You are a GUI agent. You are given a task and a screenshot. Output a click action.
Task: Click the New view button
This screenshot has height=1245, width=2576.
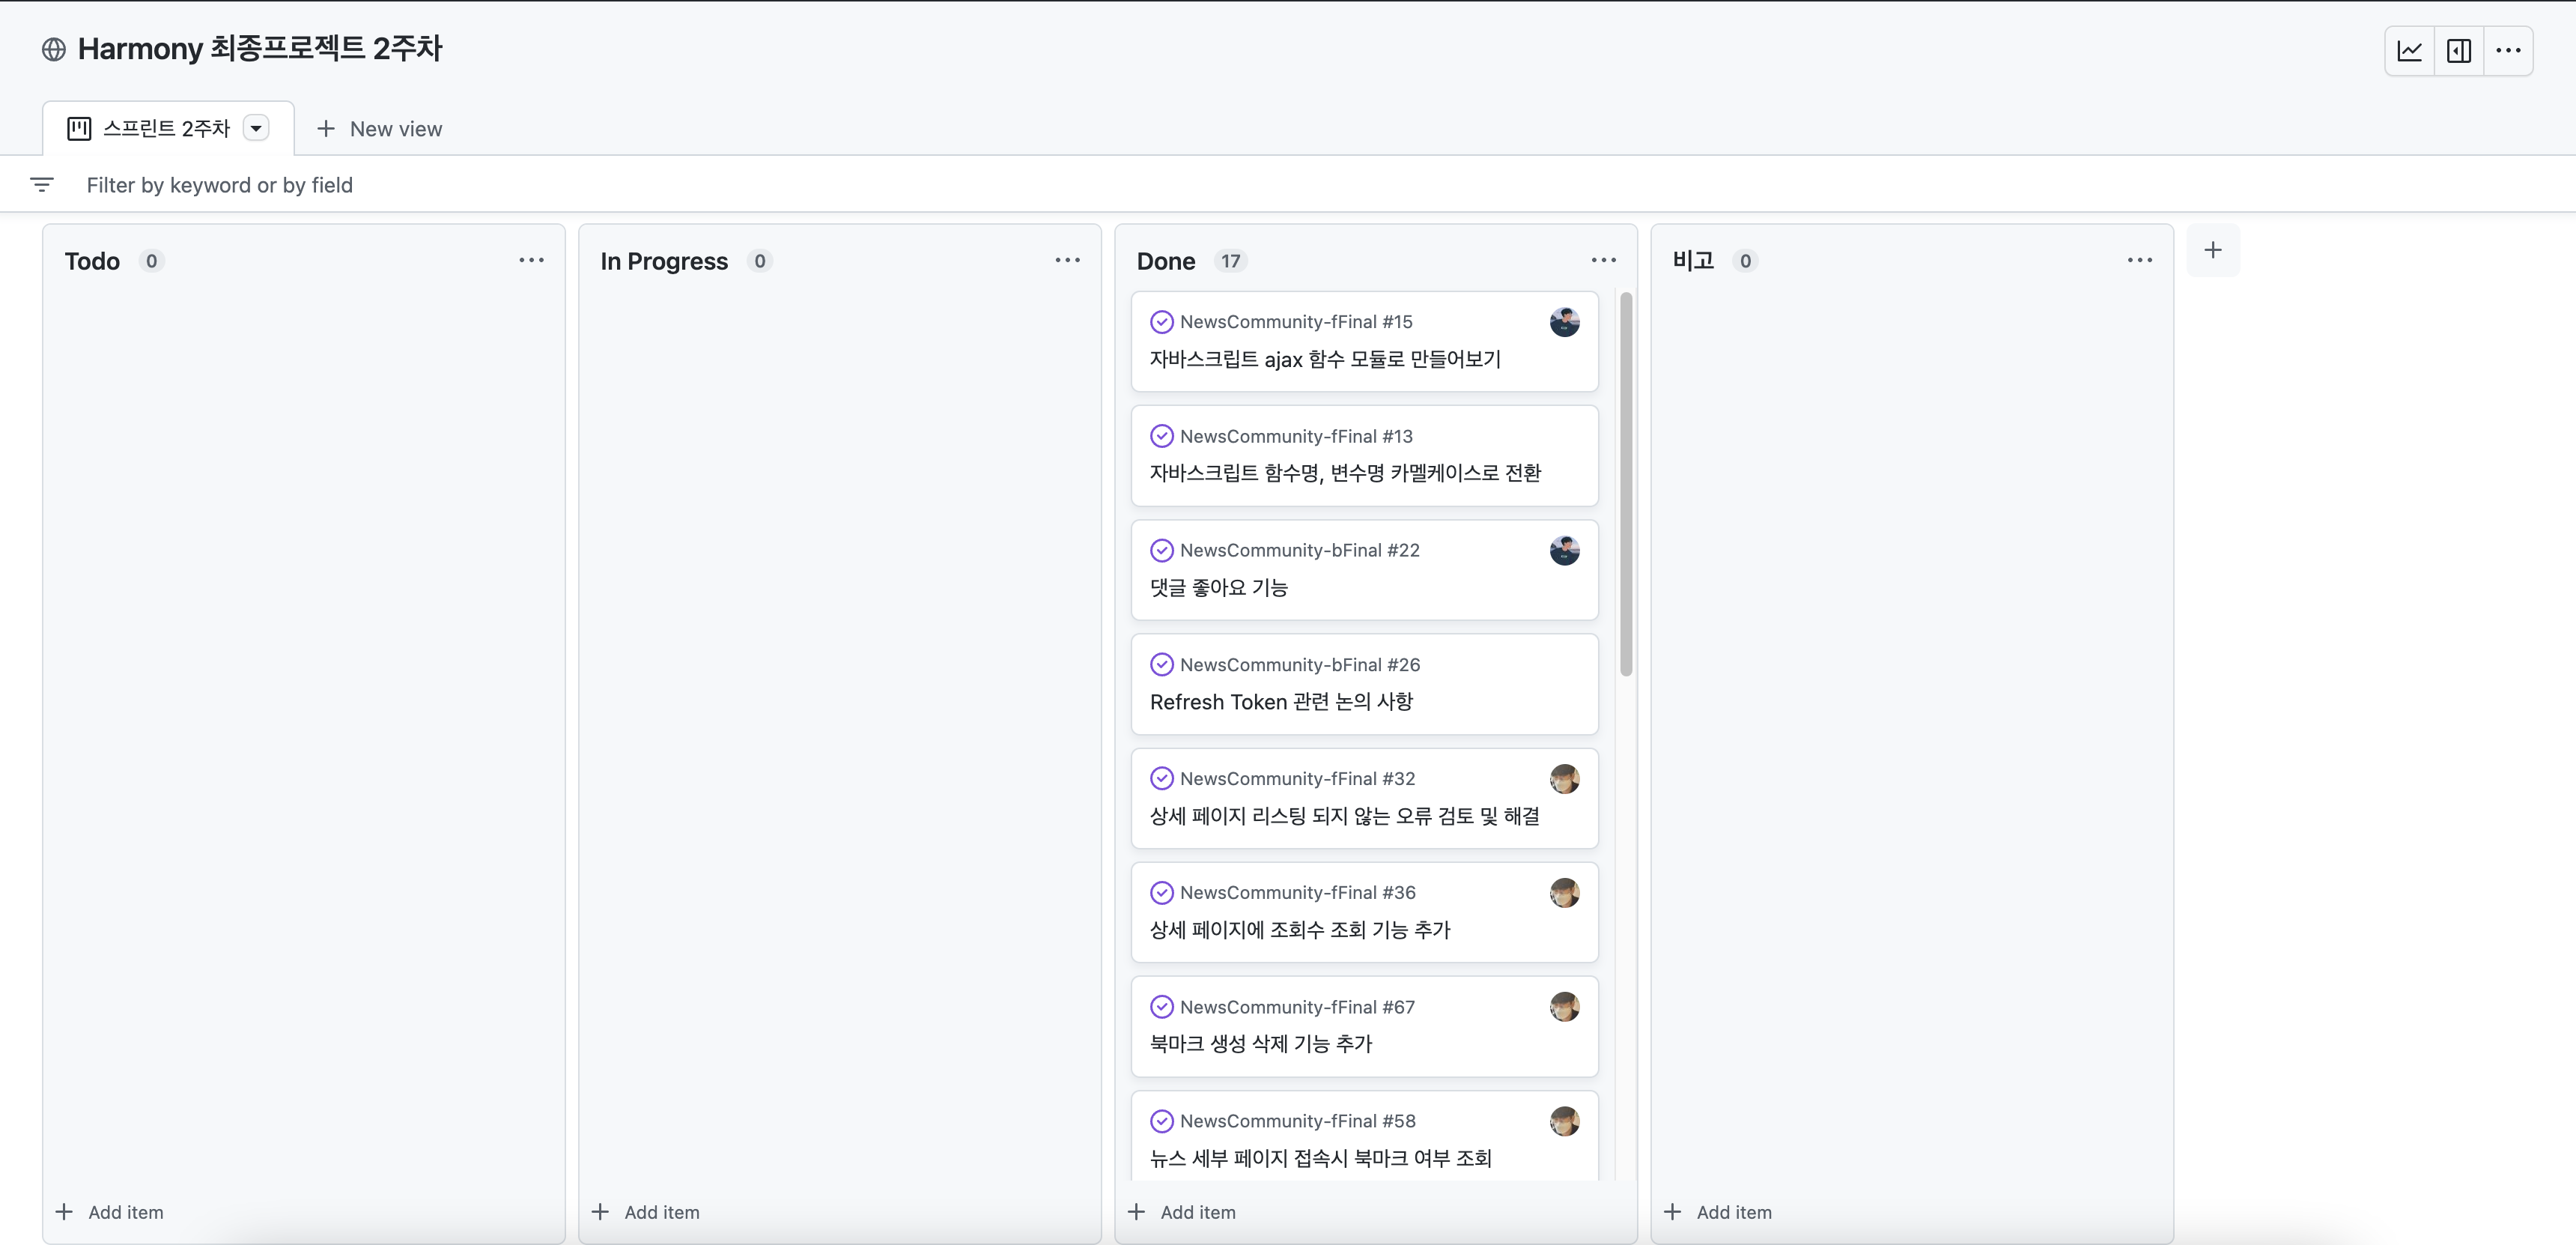(379, 128)
